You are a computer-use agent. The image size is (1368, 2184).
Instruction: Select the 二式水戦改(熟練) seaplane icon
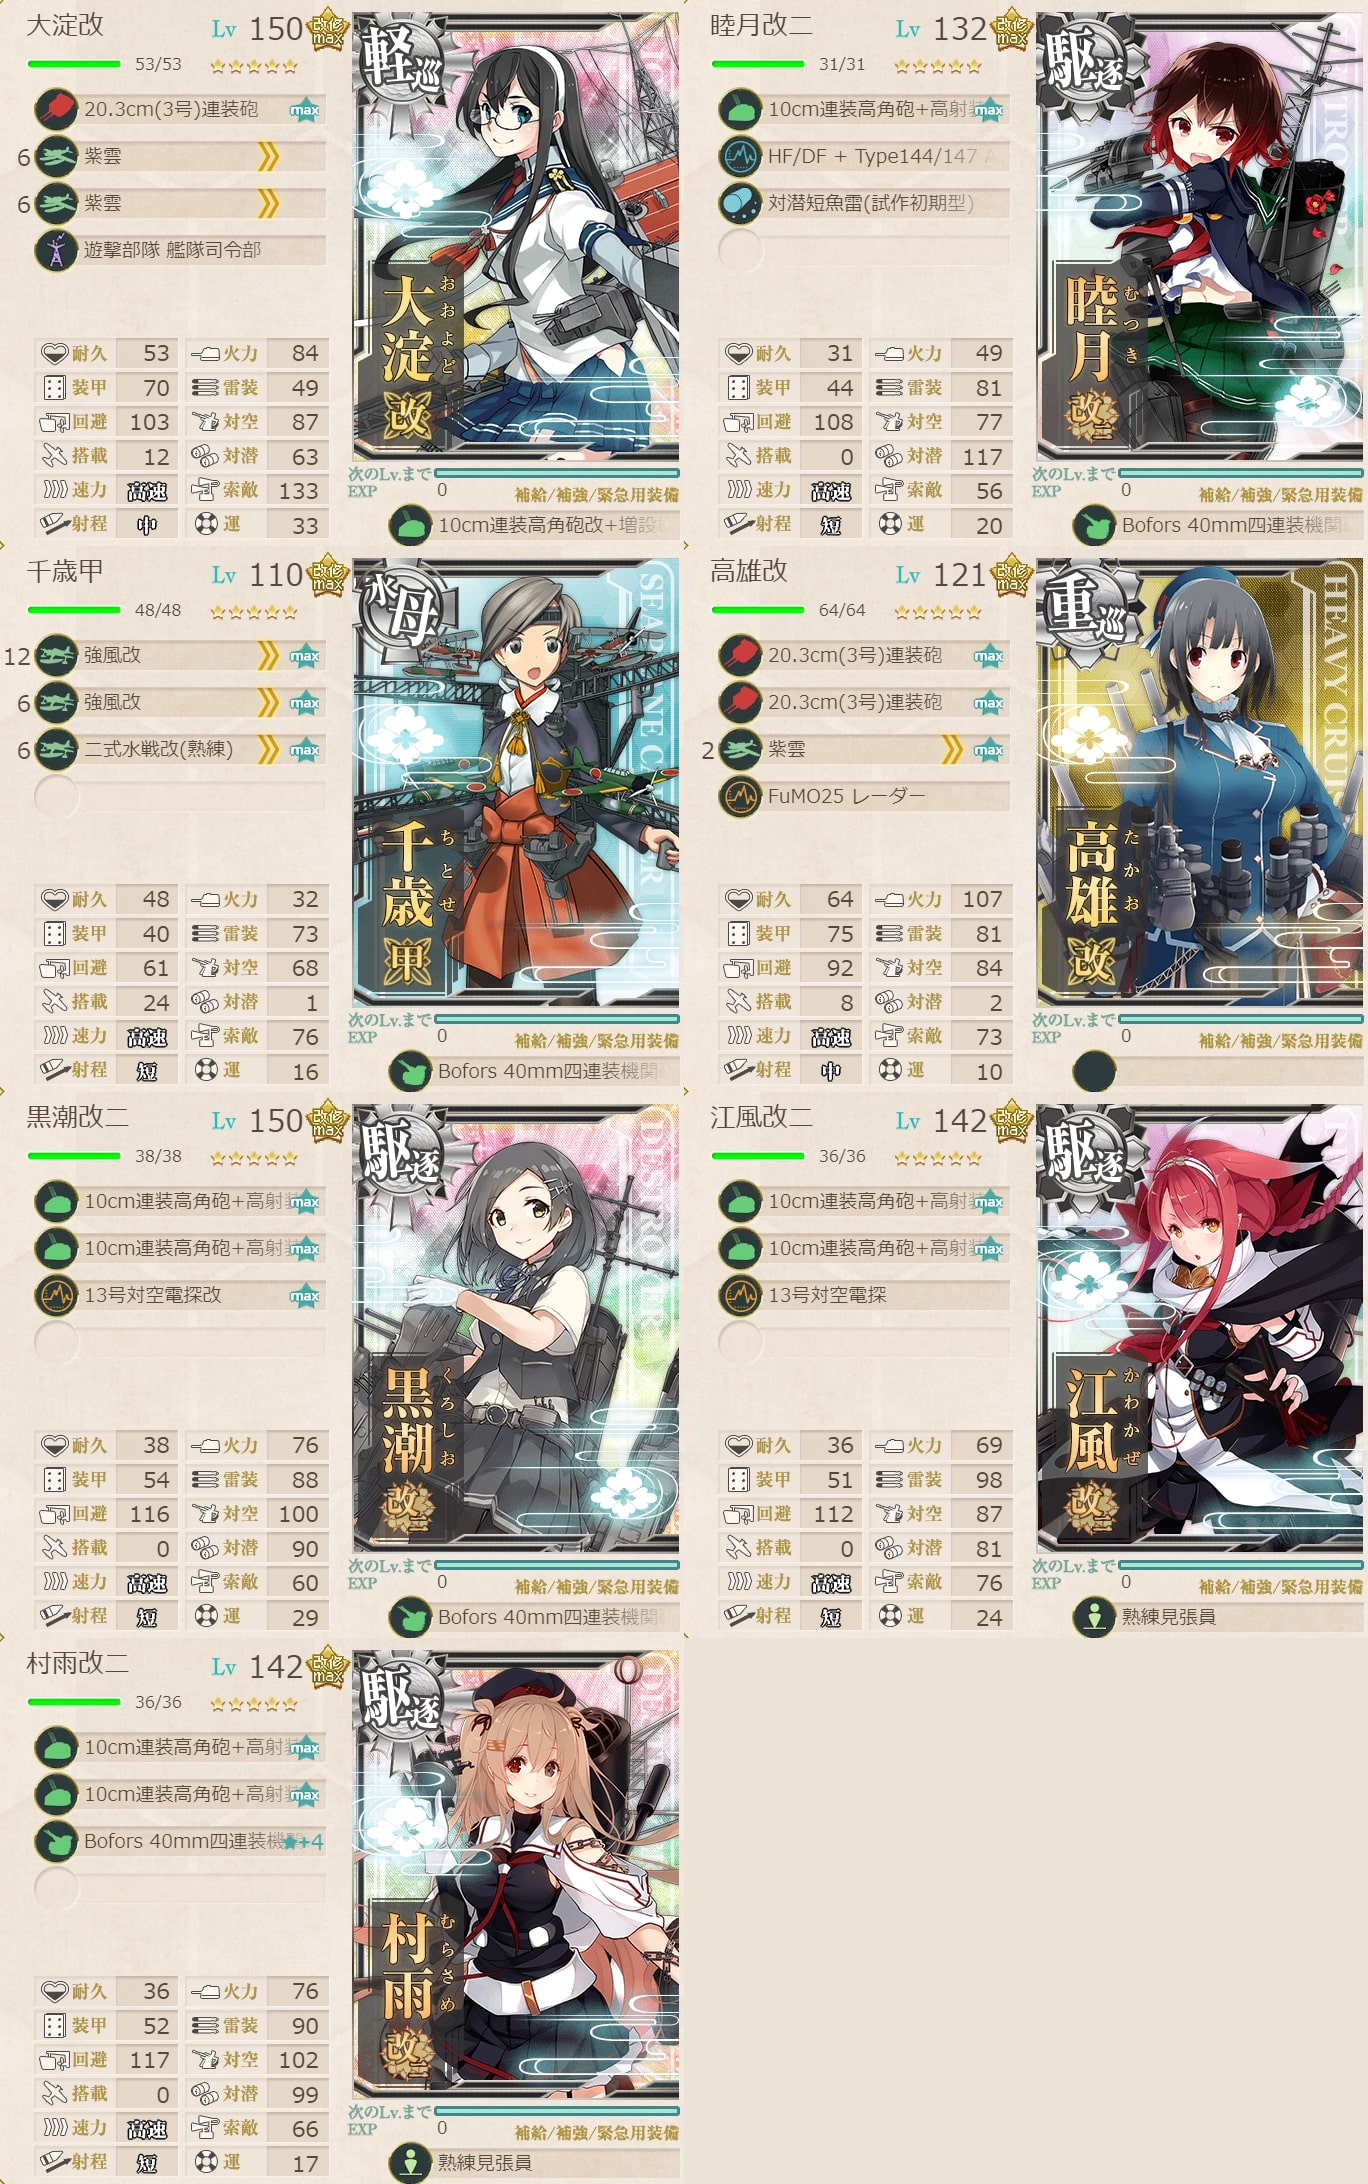(56, 749)
